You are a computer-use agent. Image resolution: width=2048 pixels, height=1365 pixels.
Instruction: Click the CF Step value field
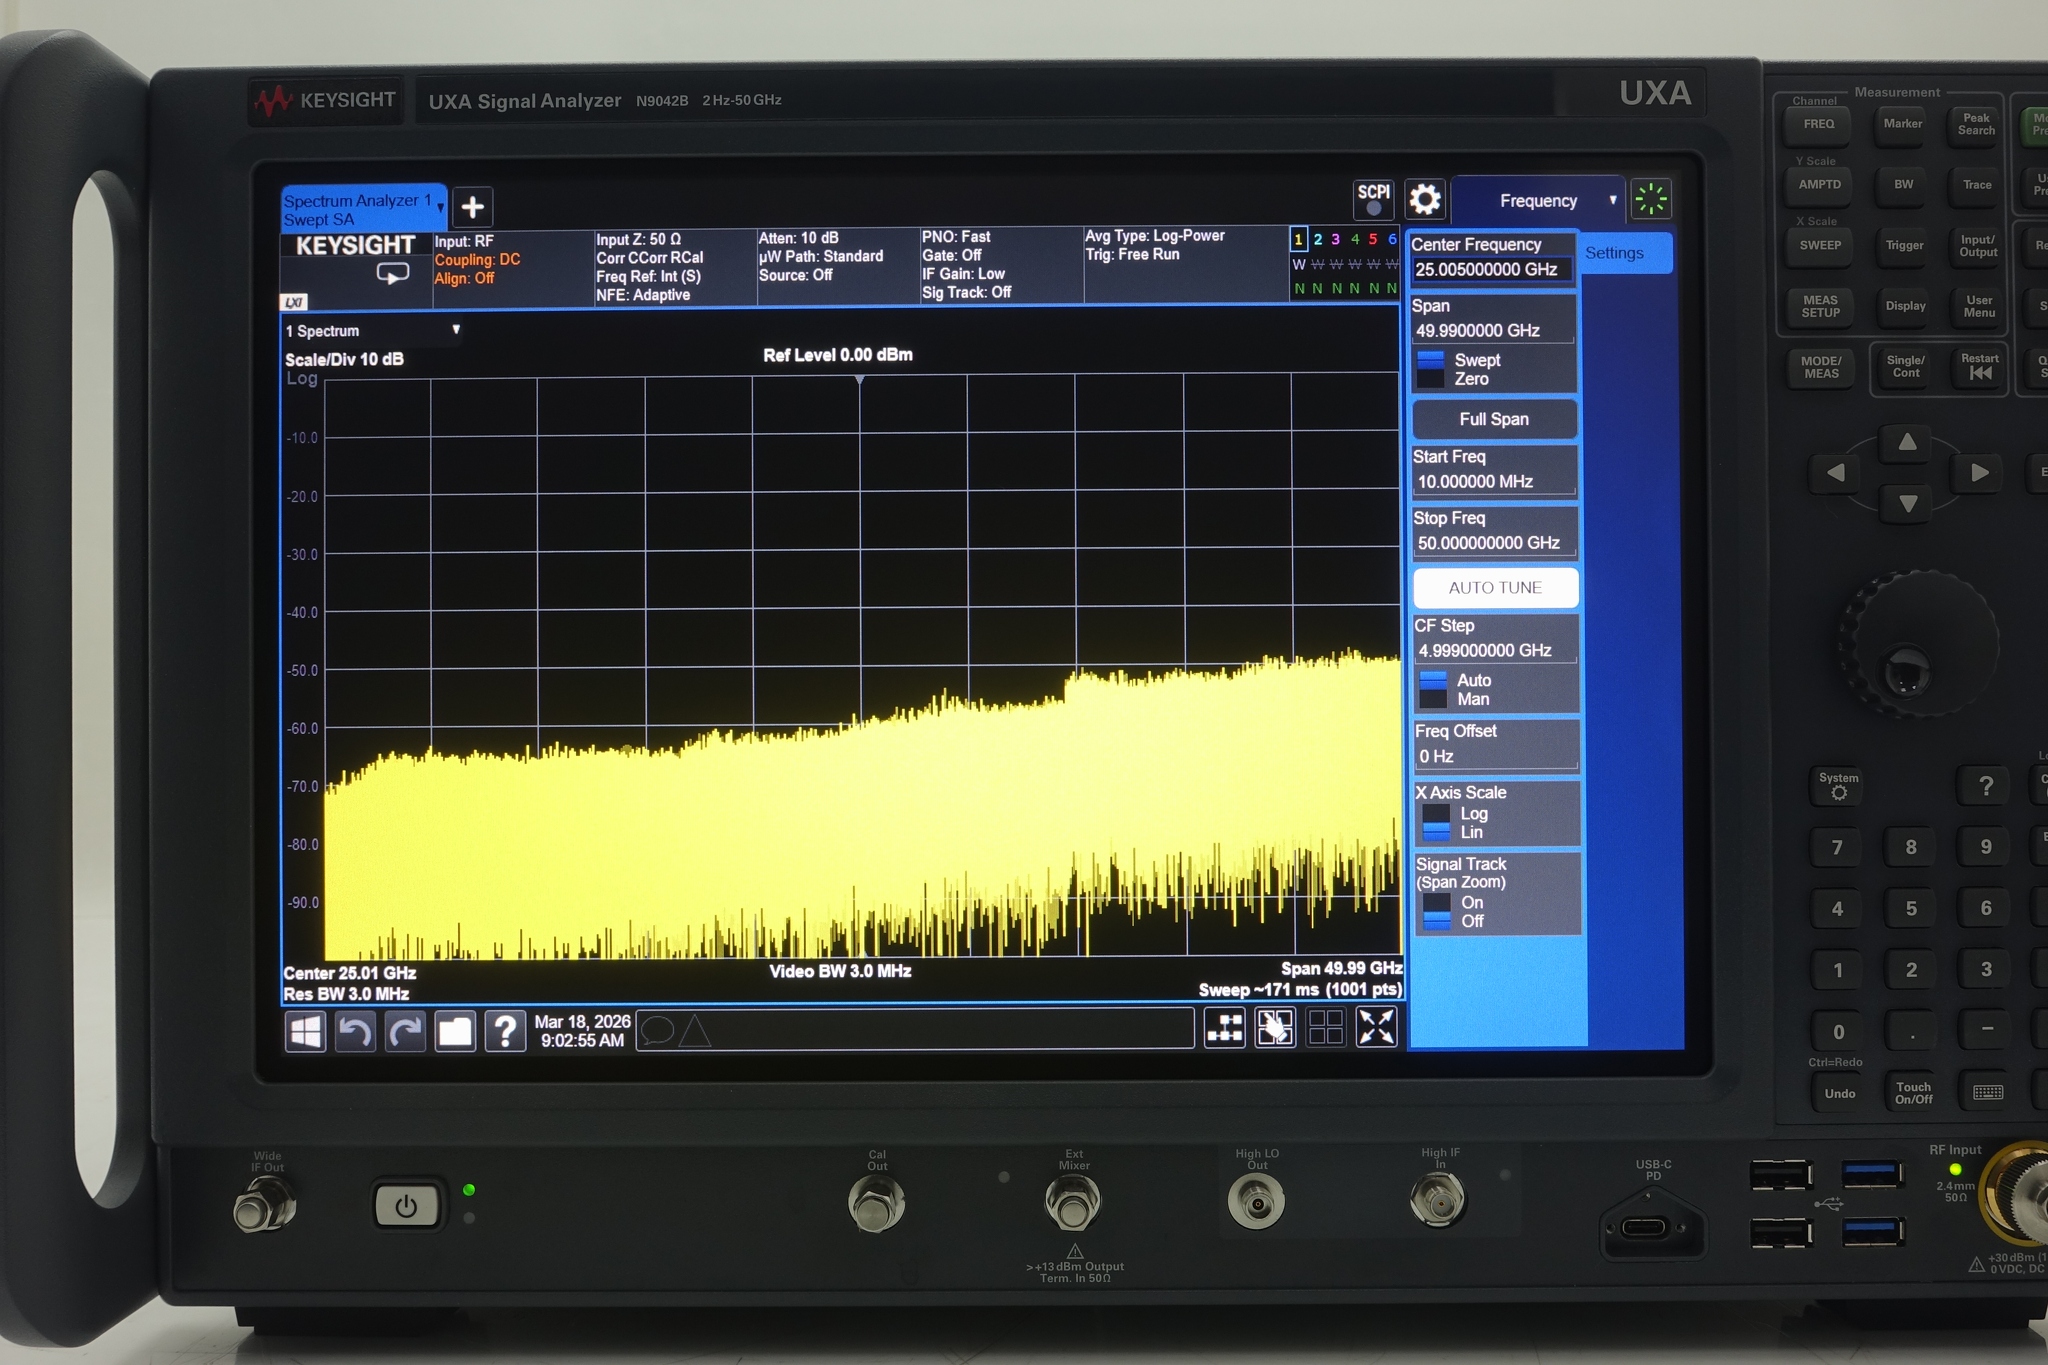click(x=1495, y=650)
